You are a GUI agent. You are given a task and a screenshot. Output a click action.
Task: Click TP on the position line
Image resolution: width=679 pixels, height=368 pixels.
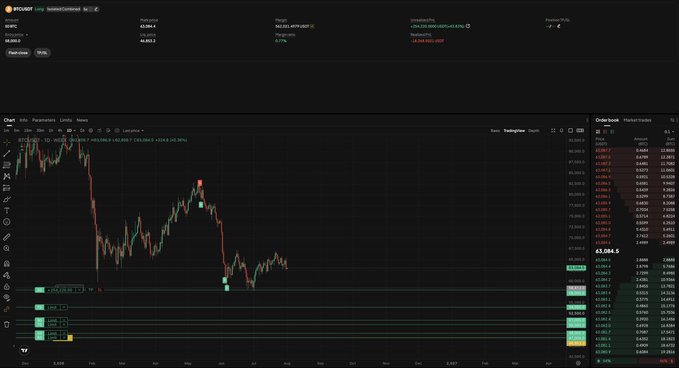click(x=91, y=290)
